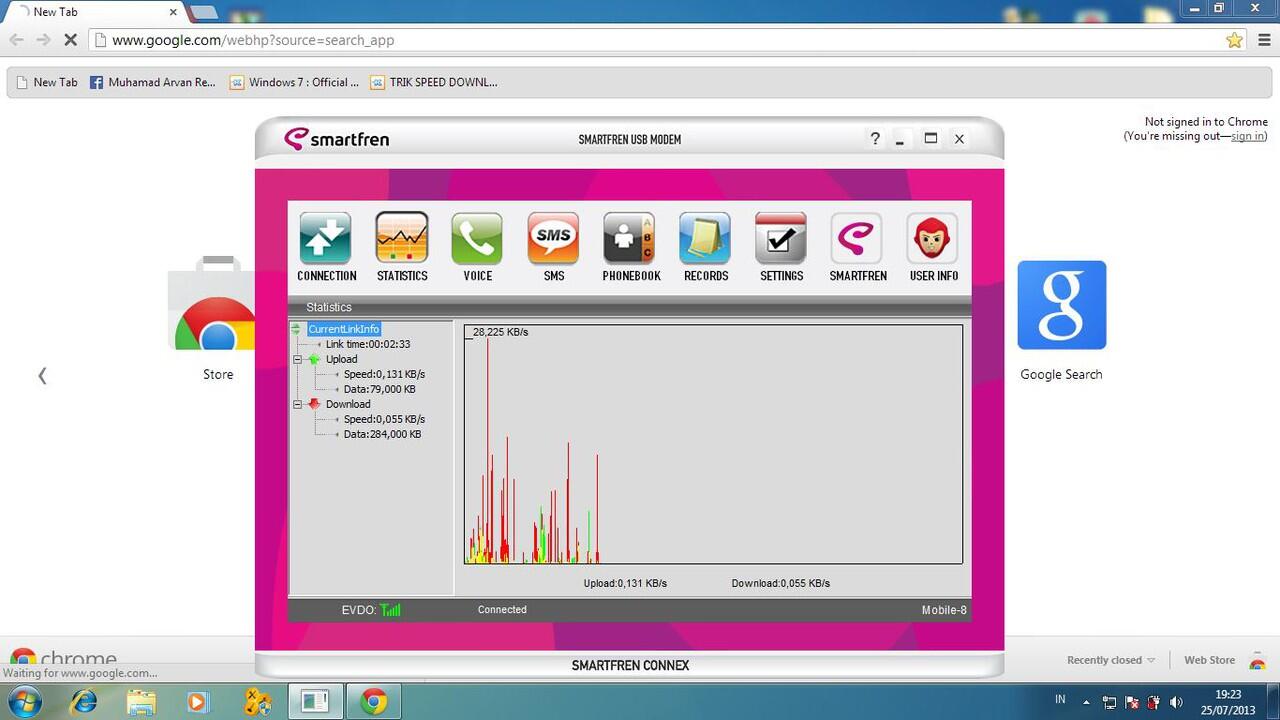1280x720 pixels.
Task: Go to previous apps page with left chevron
Action: click(x=42, y=375)
